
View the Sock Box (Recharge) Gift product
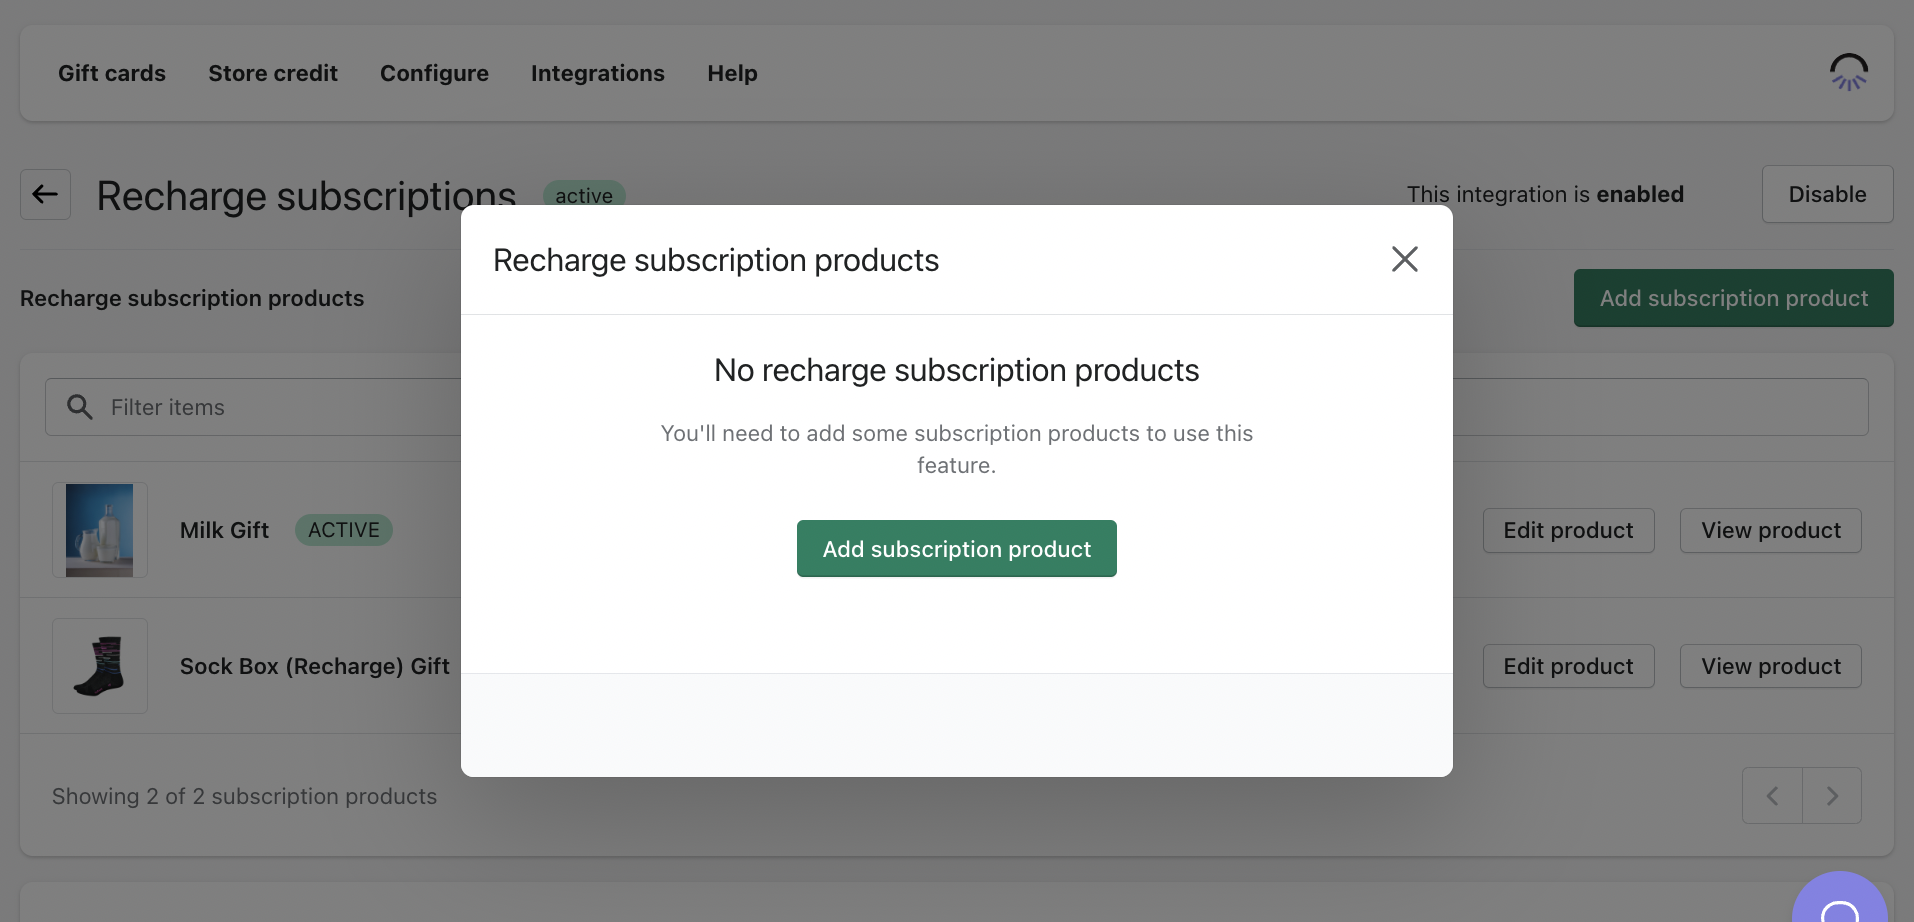pyautogui.click(x=1771, y=666)
